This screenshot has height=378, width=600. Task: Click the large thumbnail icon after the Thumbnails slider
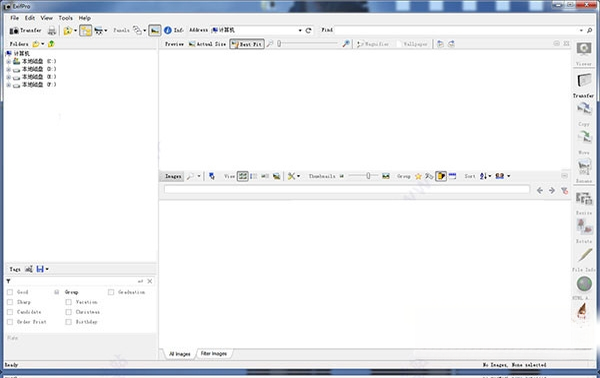386,176
